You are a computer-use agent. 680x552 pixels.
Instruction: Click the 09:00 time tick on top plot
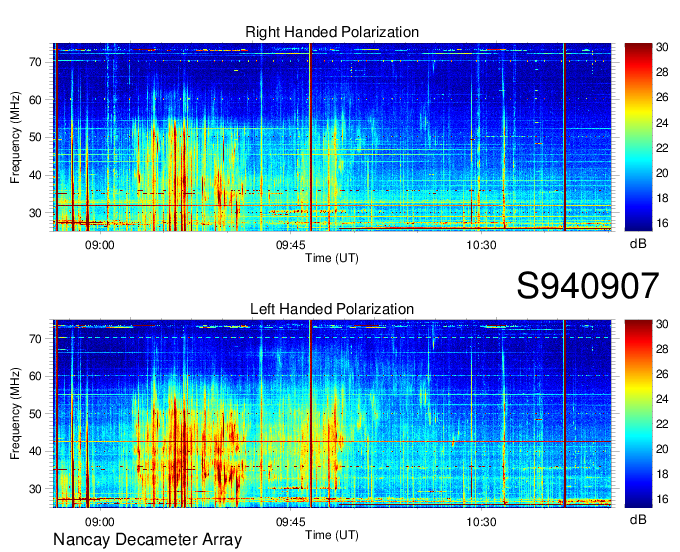(100, 245)
